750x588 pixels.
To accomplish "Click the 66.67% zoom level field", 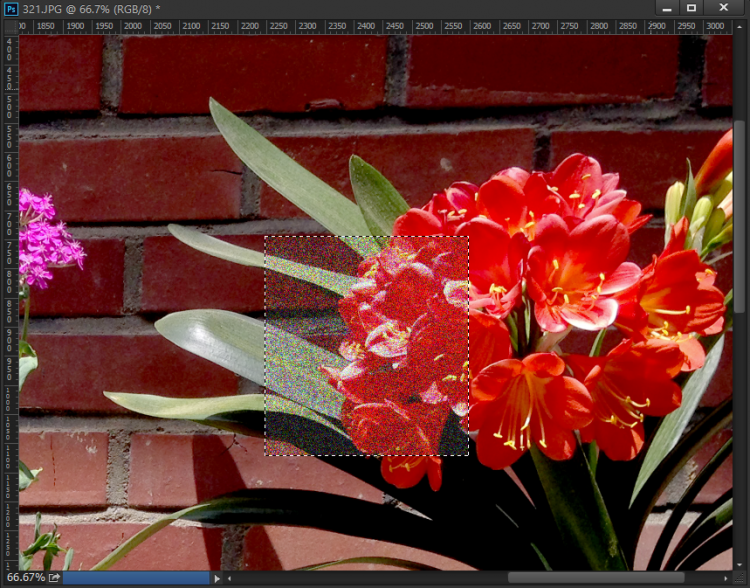I will coord(24,578).
